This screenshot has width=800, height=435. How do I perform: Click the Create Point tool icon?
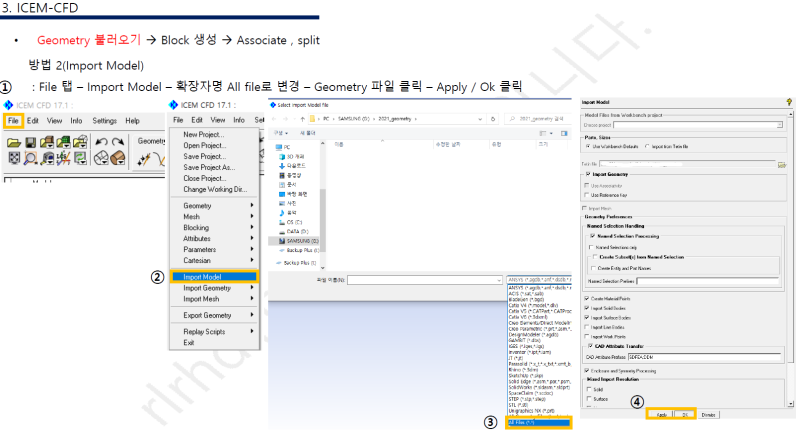[144, 160]
